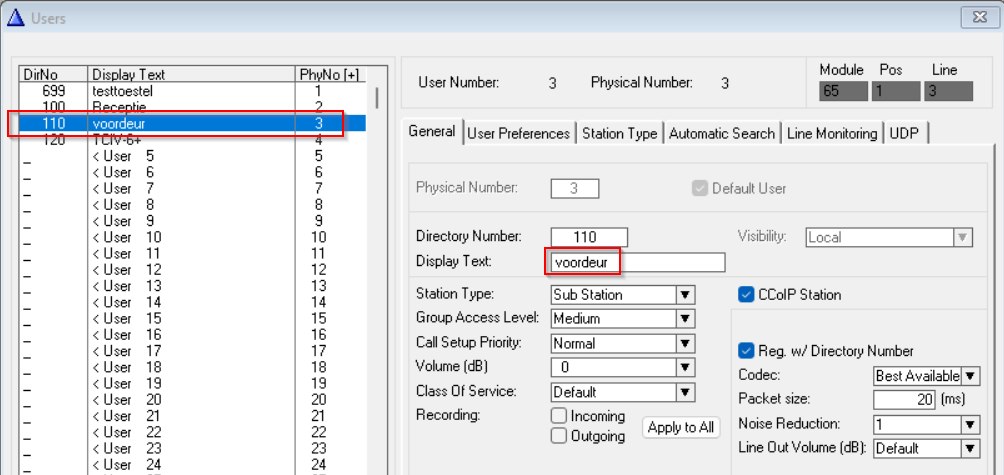
Task: Toggle Reg. w/ Directory Number checkbox
Action: (746, 351)
